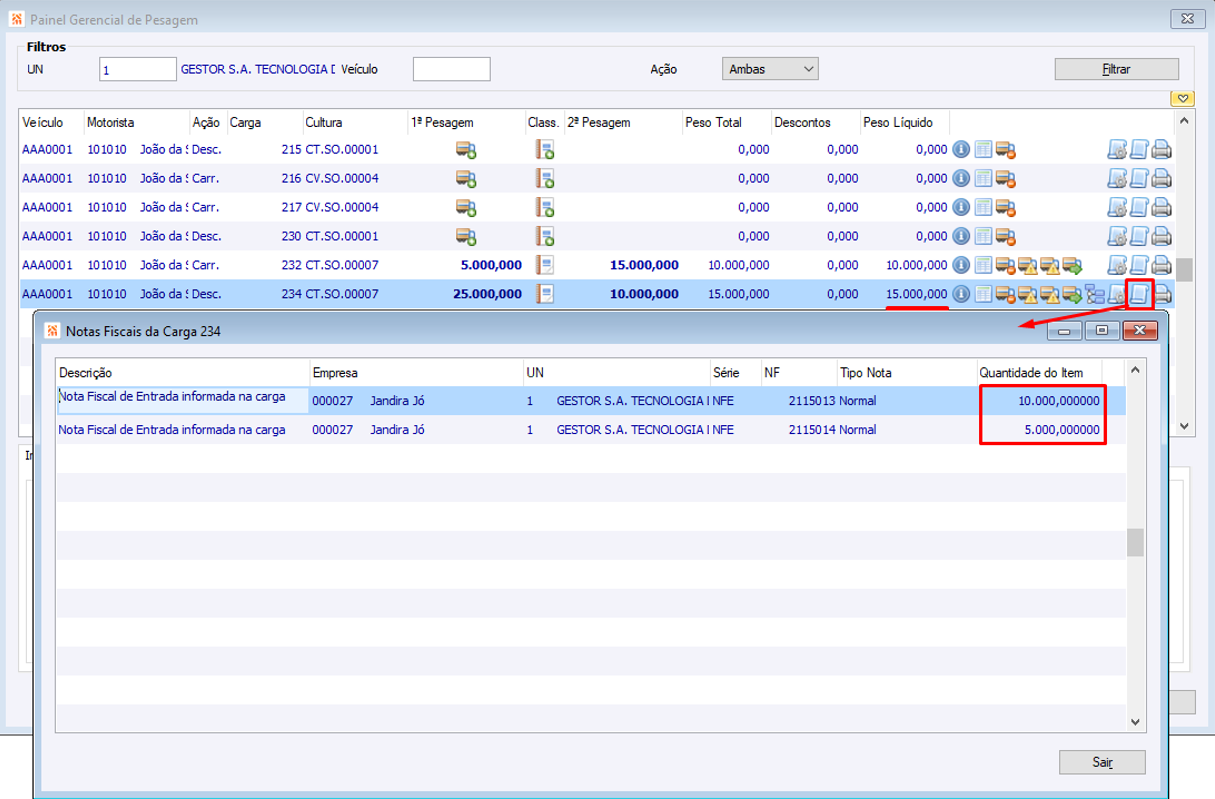Start first weighing for carga 217

click(x=466, y=208)
